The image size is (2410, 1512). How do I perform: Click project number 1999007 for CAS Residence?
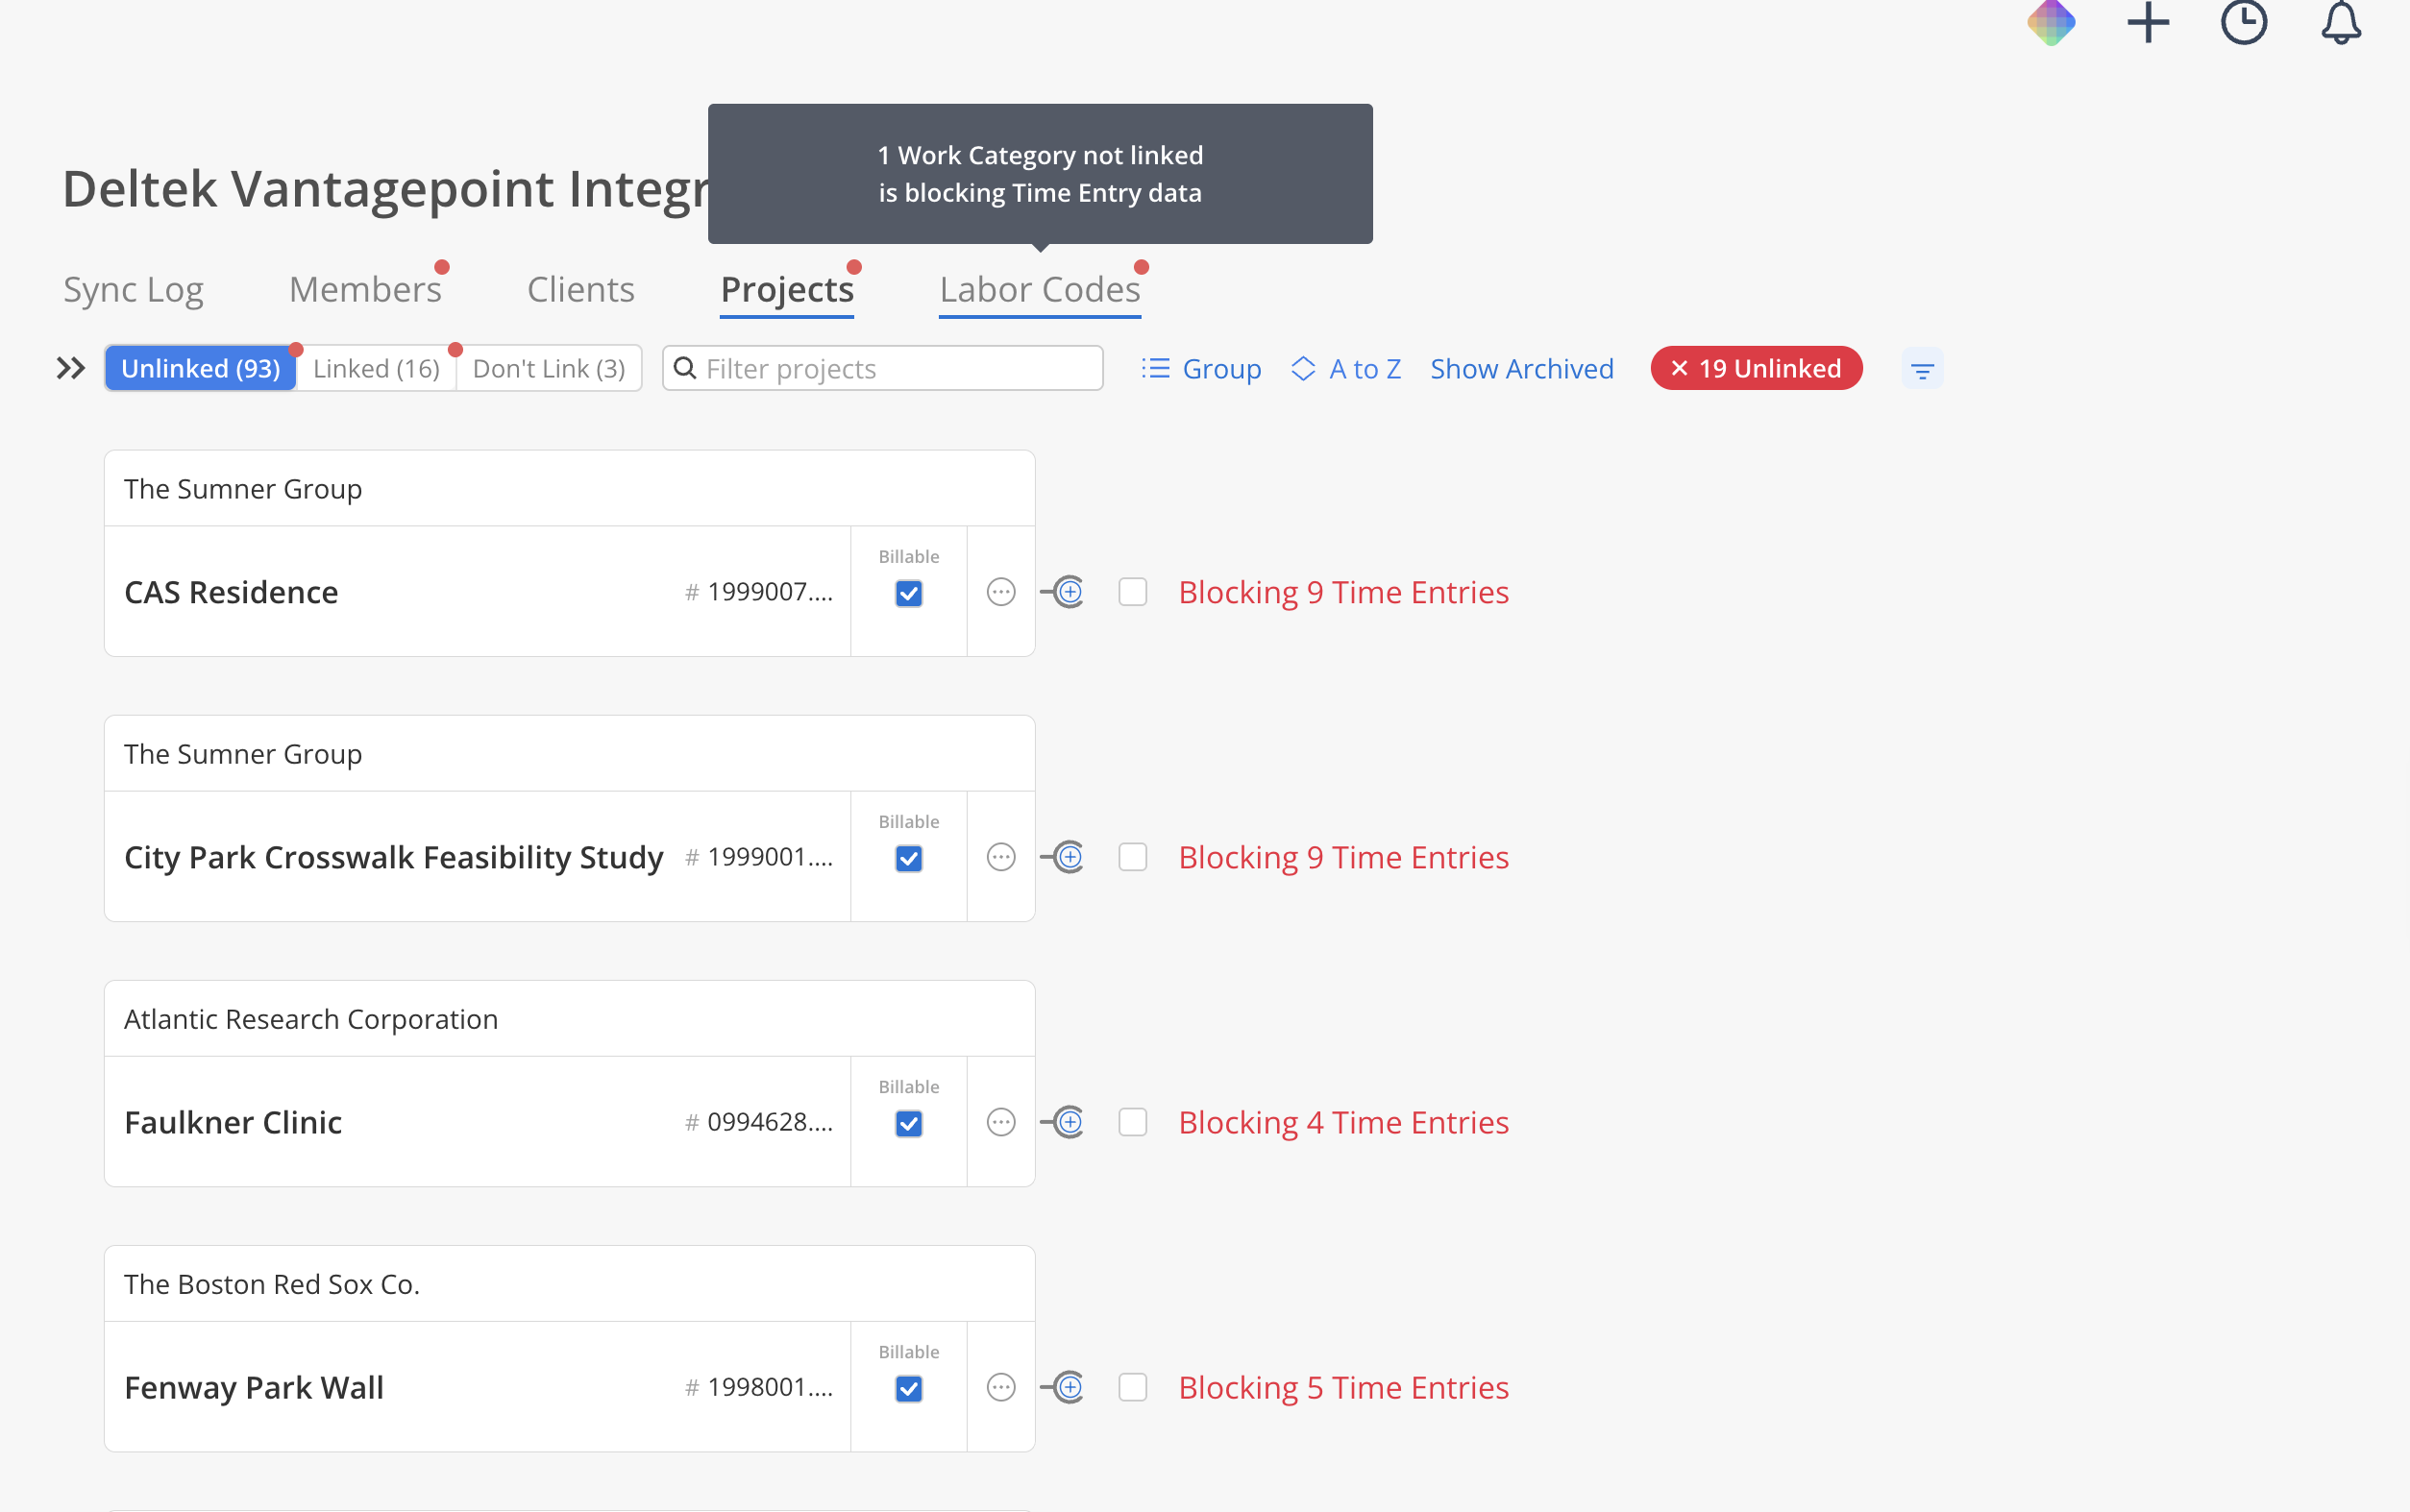point(759,592)
